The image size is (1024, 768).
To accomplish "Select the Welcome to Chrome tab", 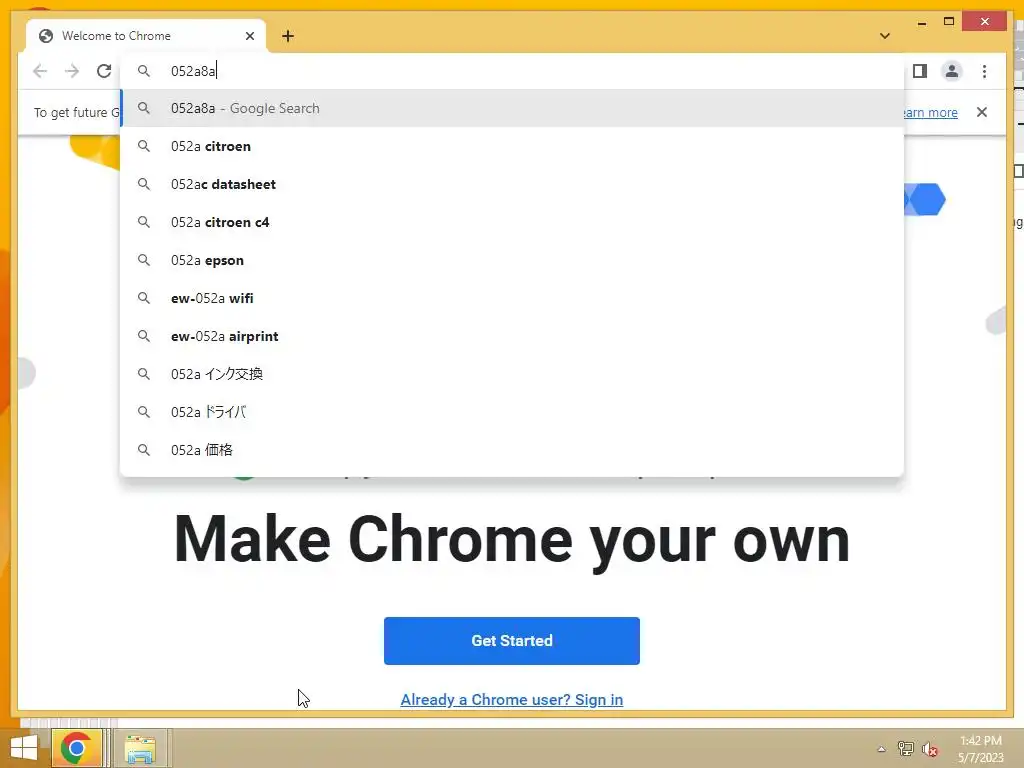I will [x=146, y=36].
